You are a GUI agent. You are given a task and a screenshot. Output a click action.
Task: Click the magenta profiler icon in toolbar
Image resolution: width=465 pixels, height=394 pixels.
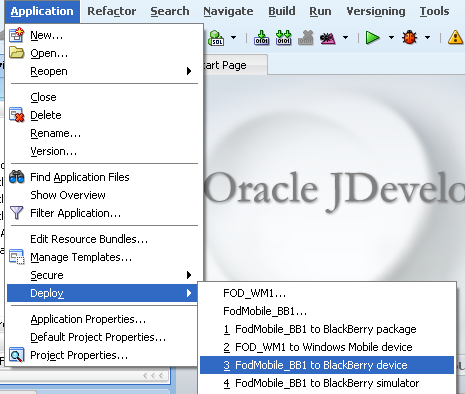327,38
